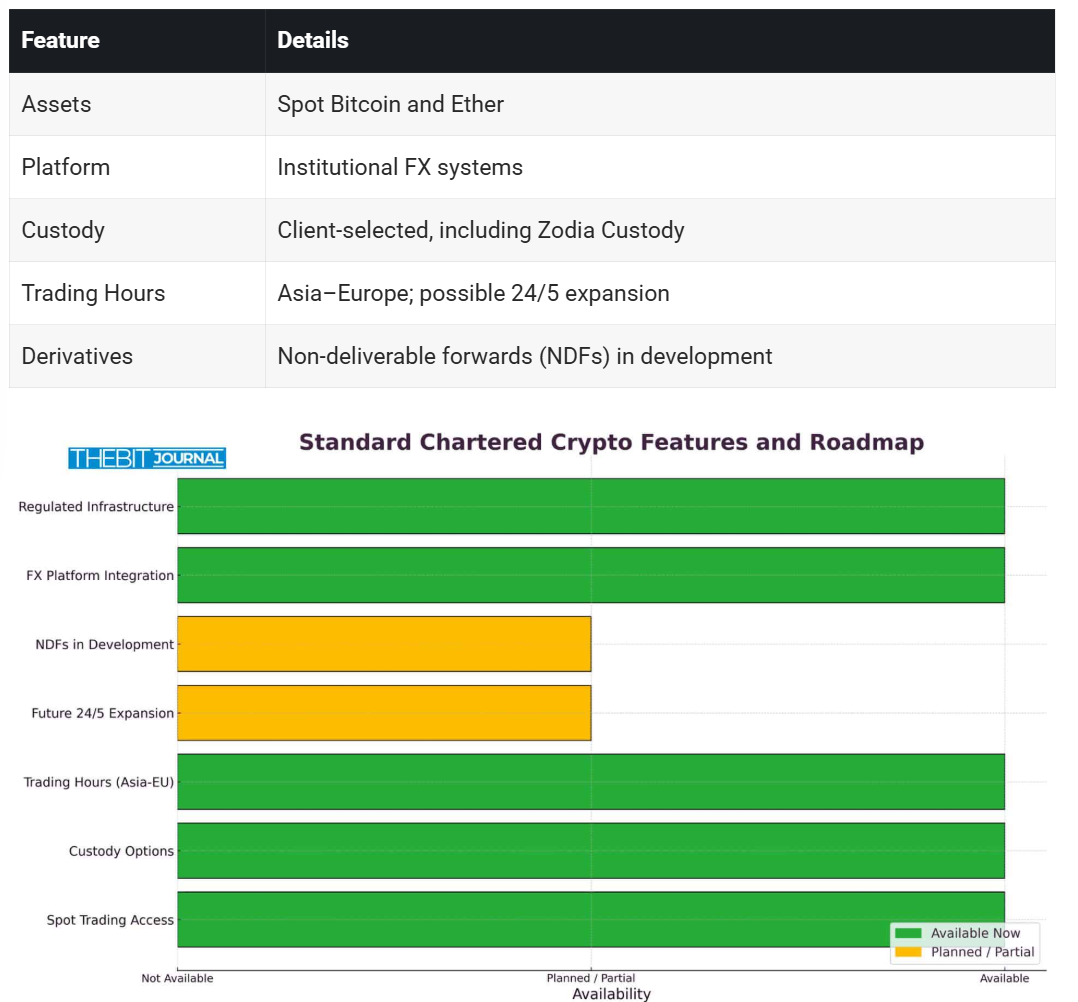Click TheBit Journal logo
The height and width of the screenshot is (1002, 1078).
click(147, 458)
